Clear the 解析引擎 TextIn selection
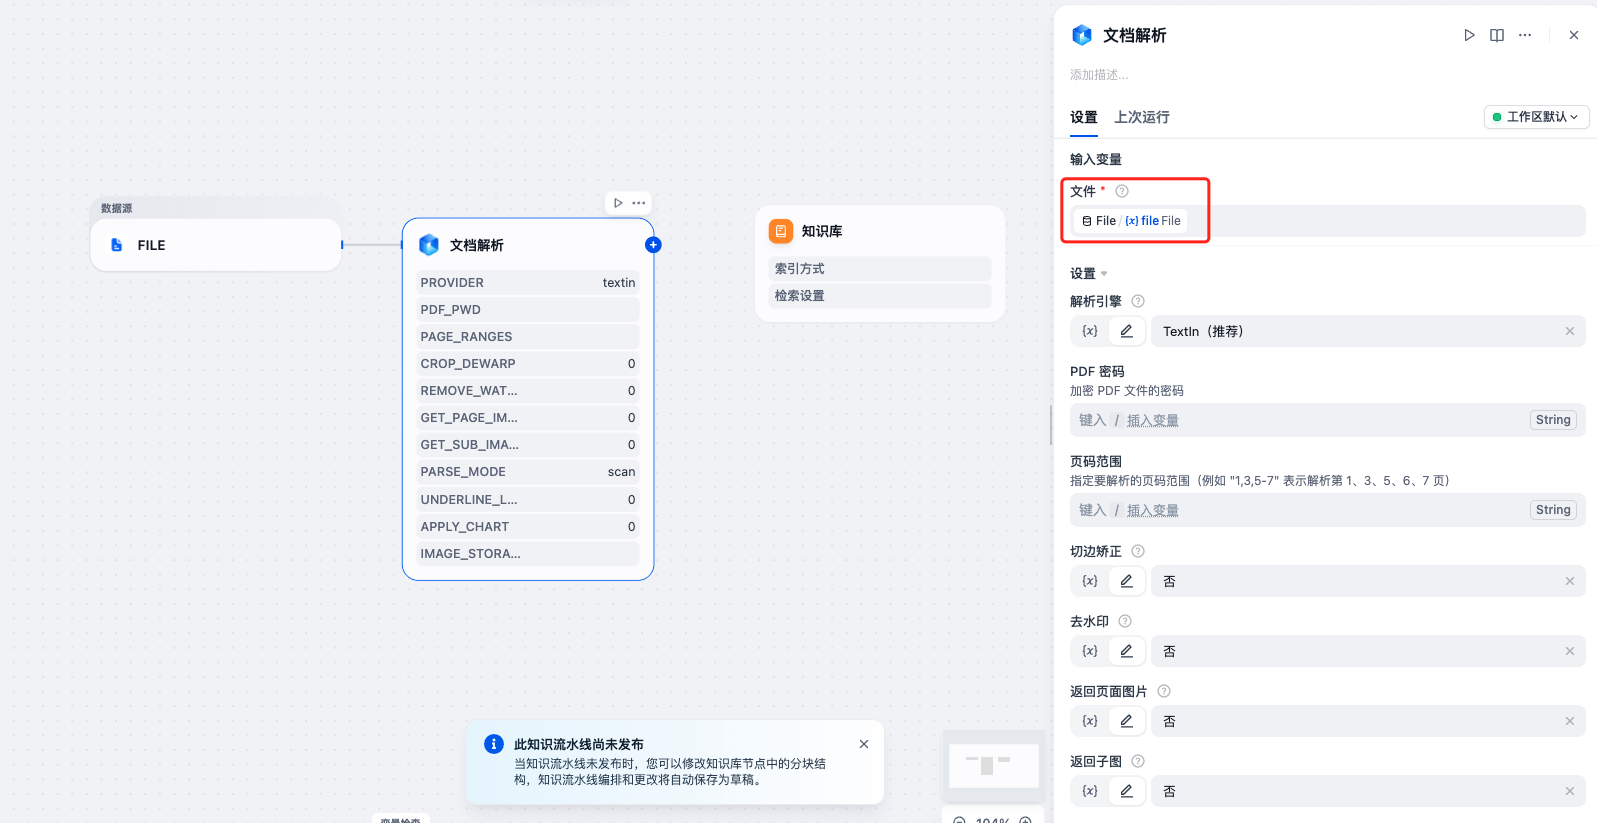Image resolution: width=1597 pixels, height=823 pixels. click(x=1570, y=331)
